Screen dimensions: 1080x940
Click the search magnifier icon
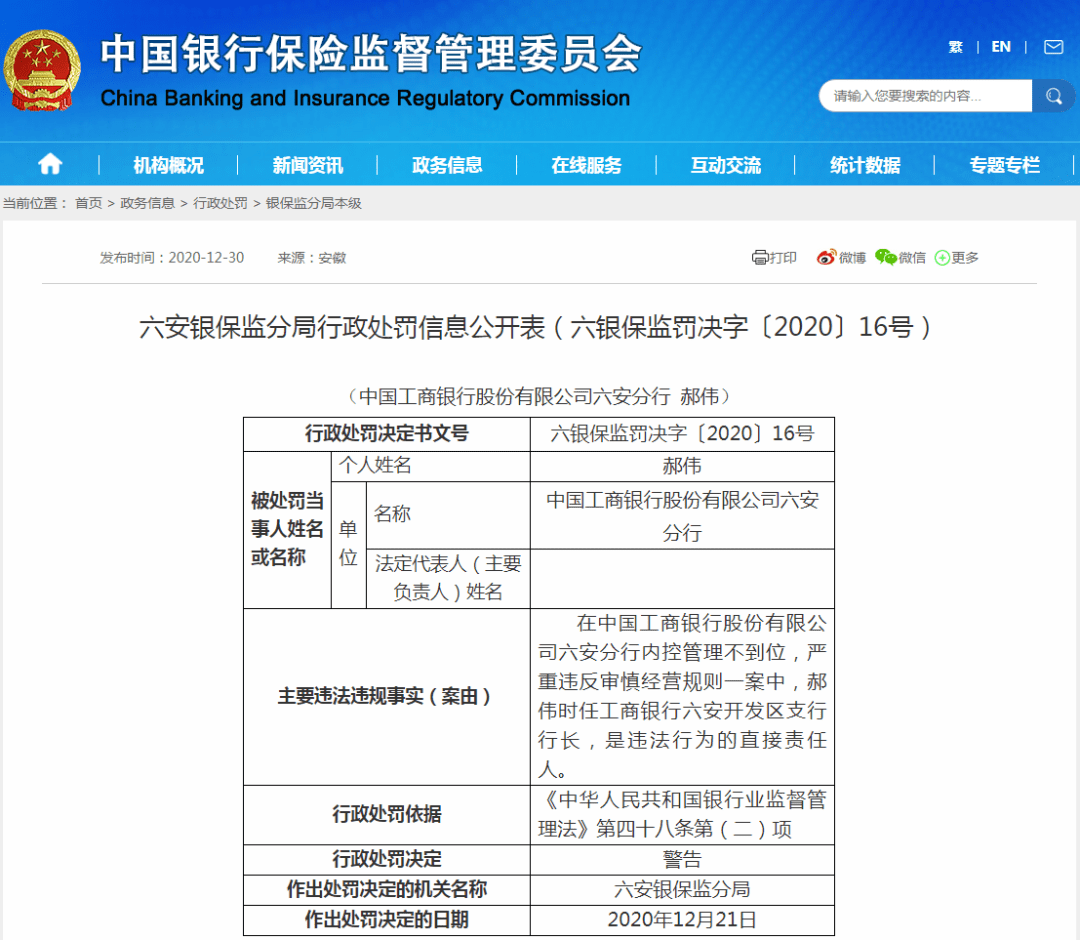click(x=1053, y=96)
